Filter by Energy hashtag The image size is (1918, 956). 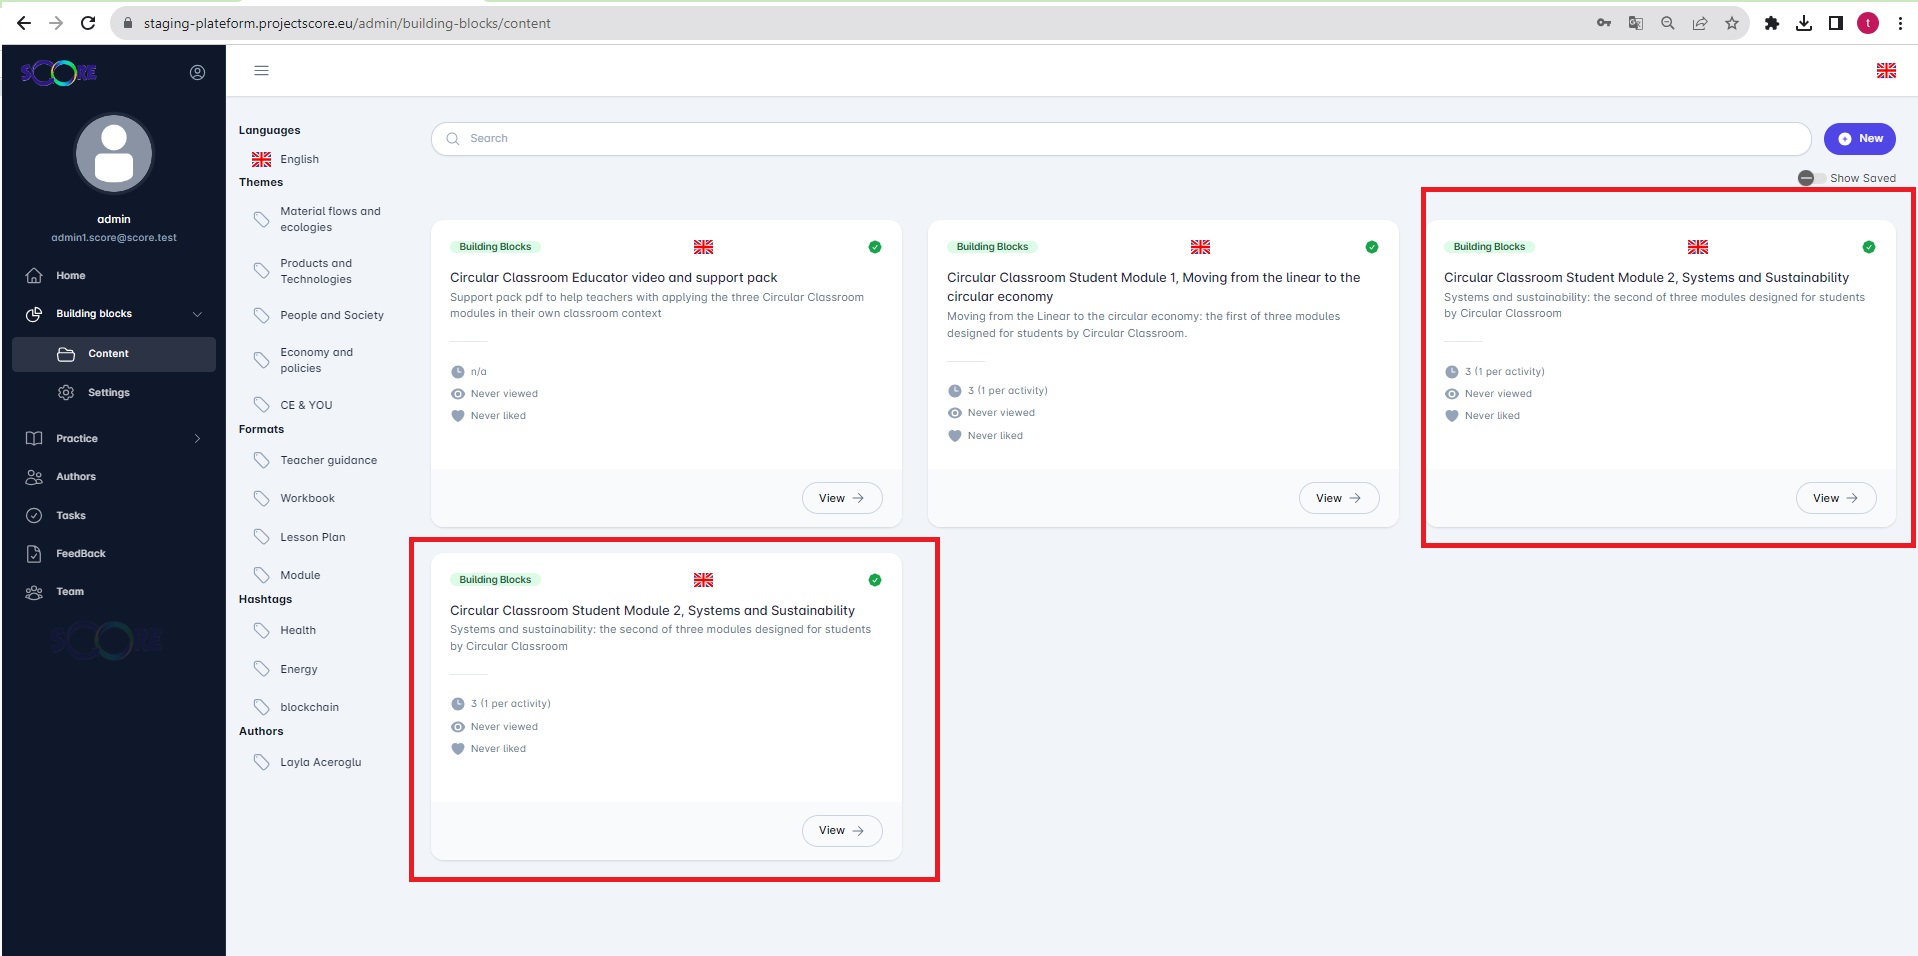298,670
